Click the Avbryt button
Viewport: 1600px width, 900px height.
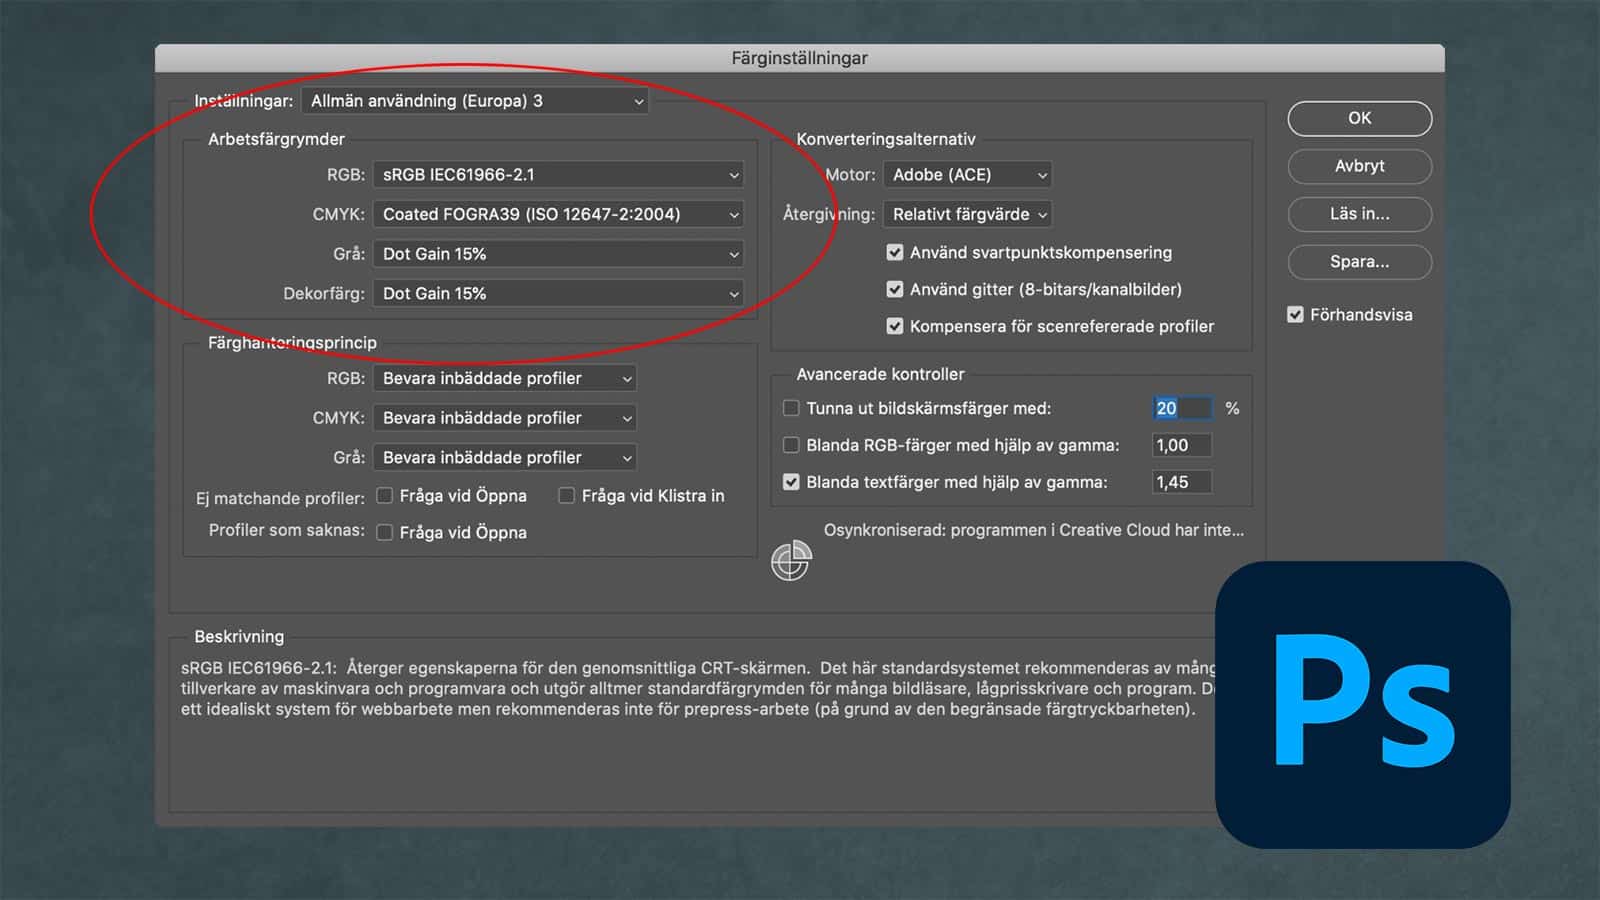point(1360,166)
